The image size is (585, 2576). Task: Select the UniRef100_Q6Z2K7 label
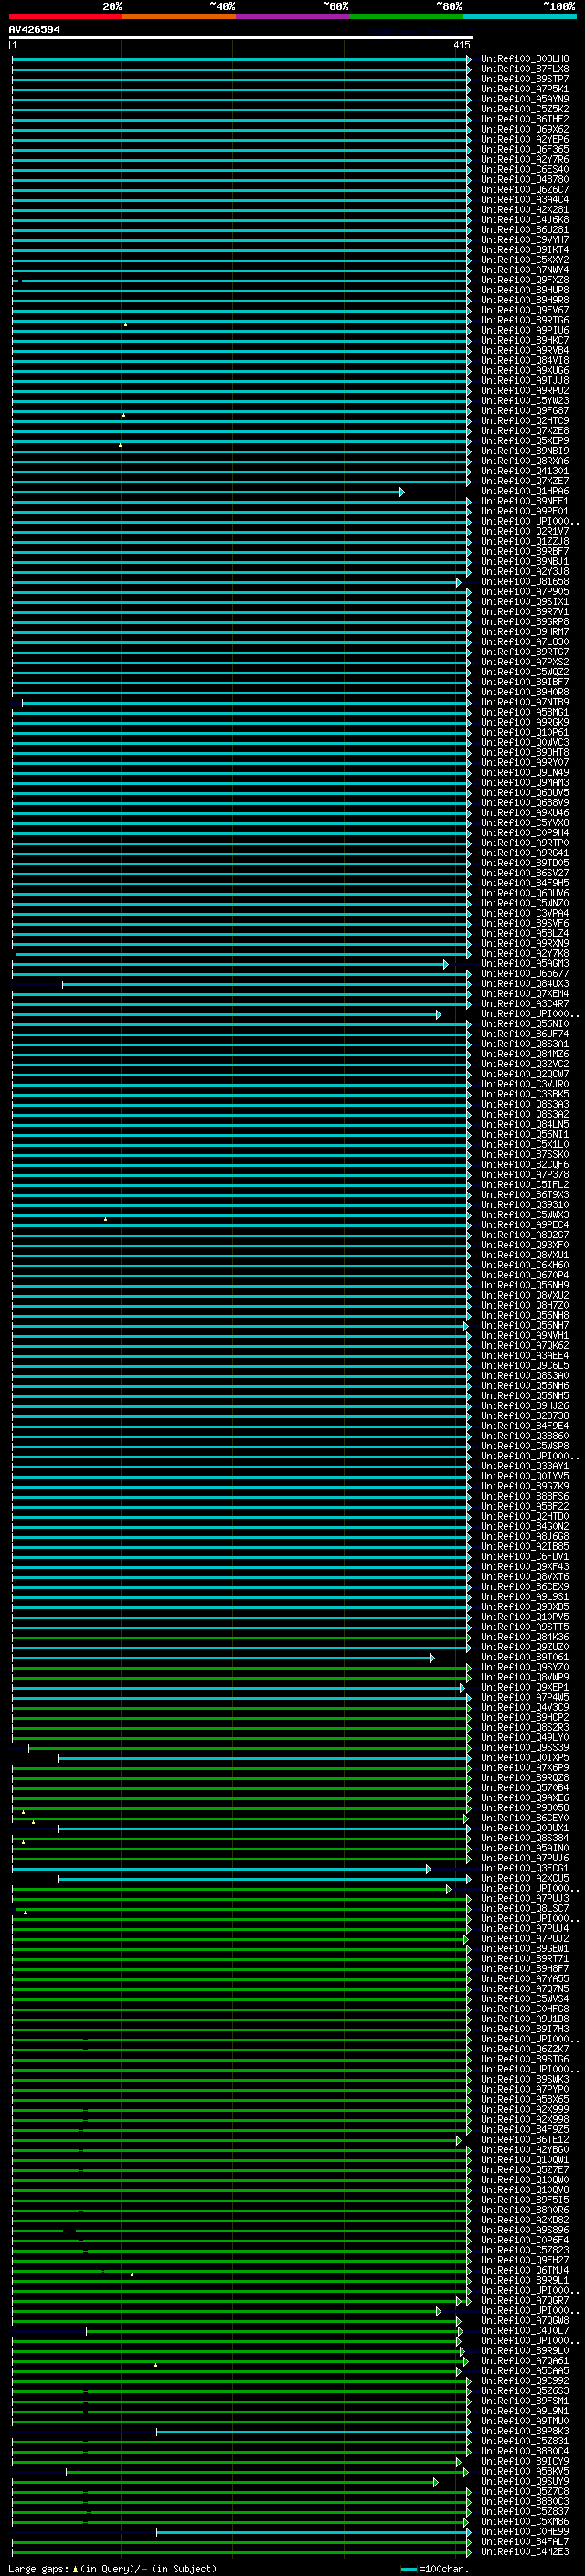click(x=524, y=2049)
